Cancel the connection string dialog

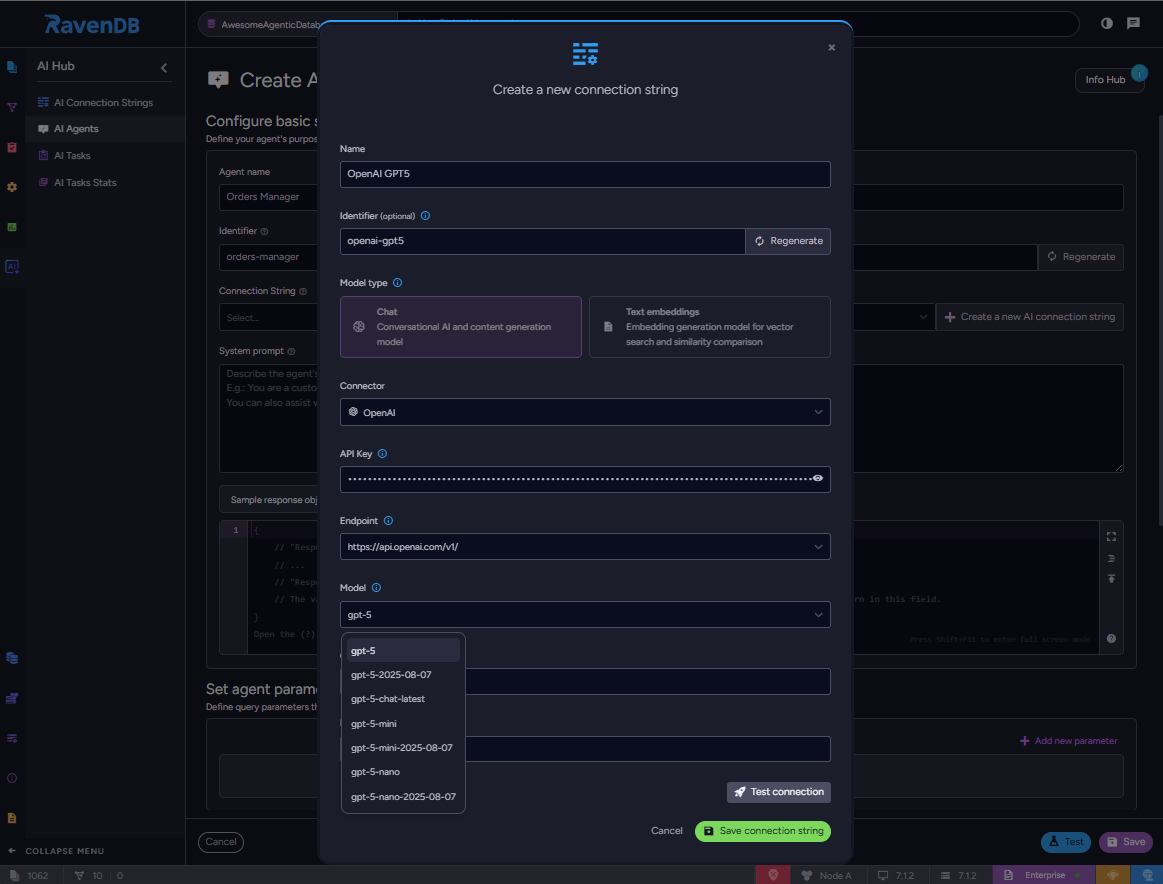(667, 831)
